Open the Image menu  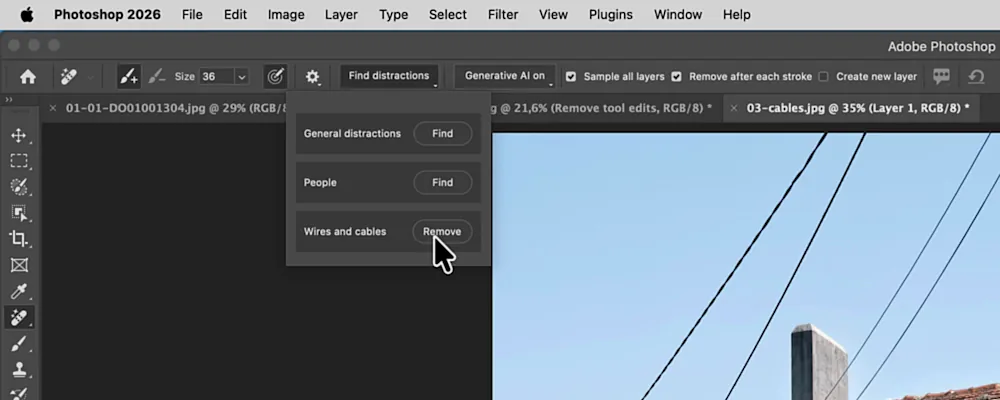pyautogui.click(x=286, y=15)
